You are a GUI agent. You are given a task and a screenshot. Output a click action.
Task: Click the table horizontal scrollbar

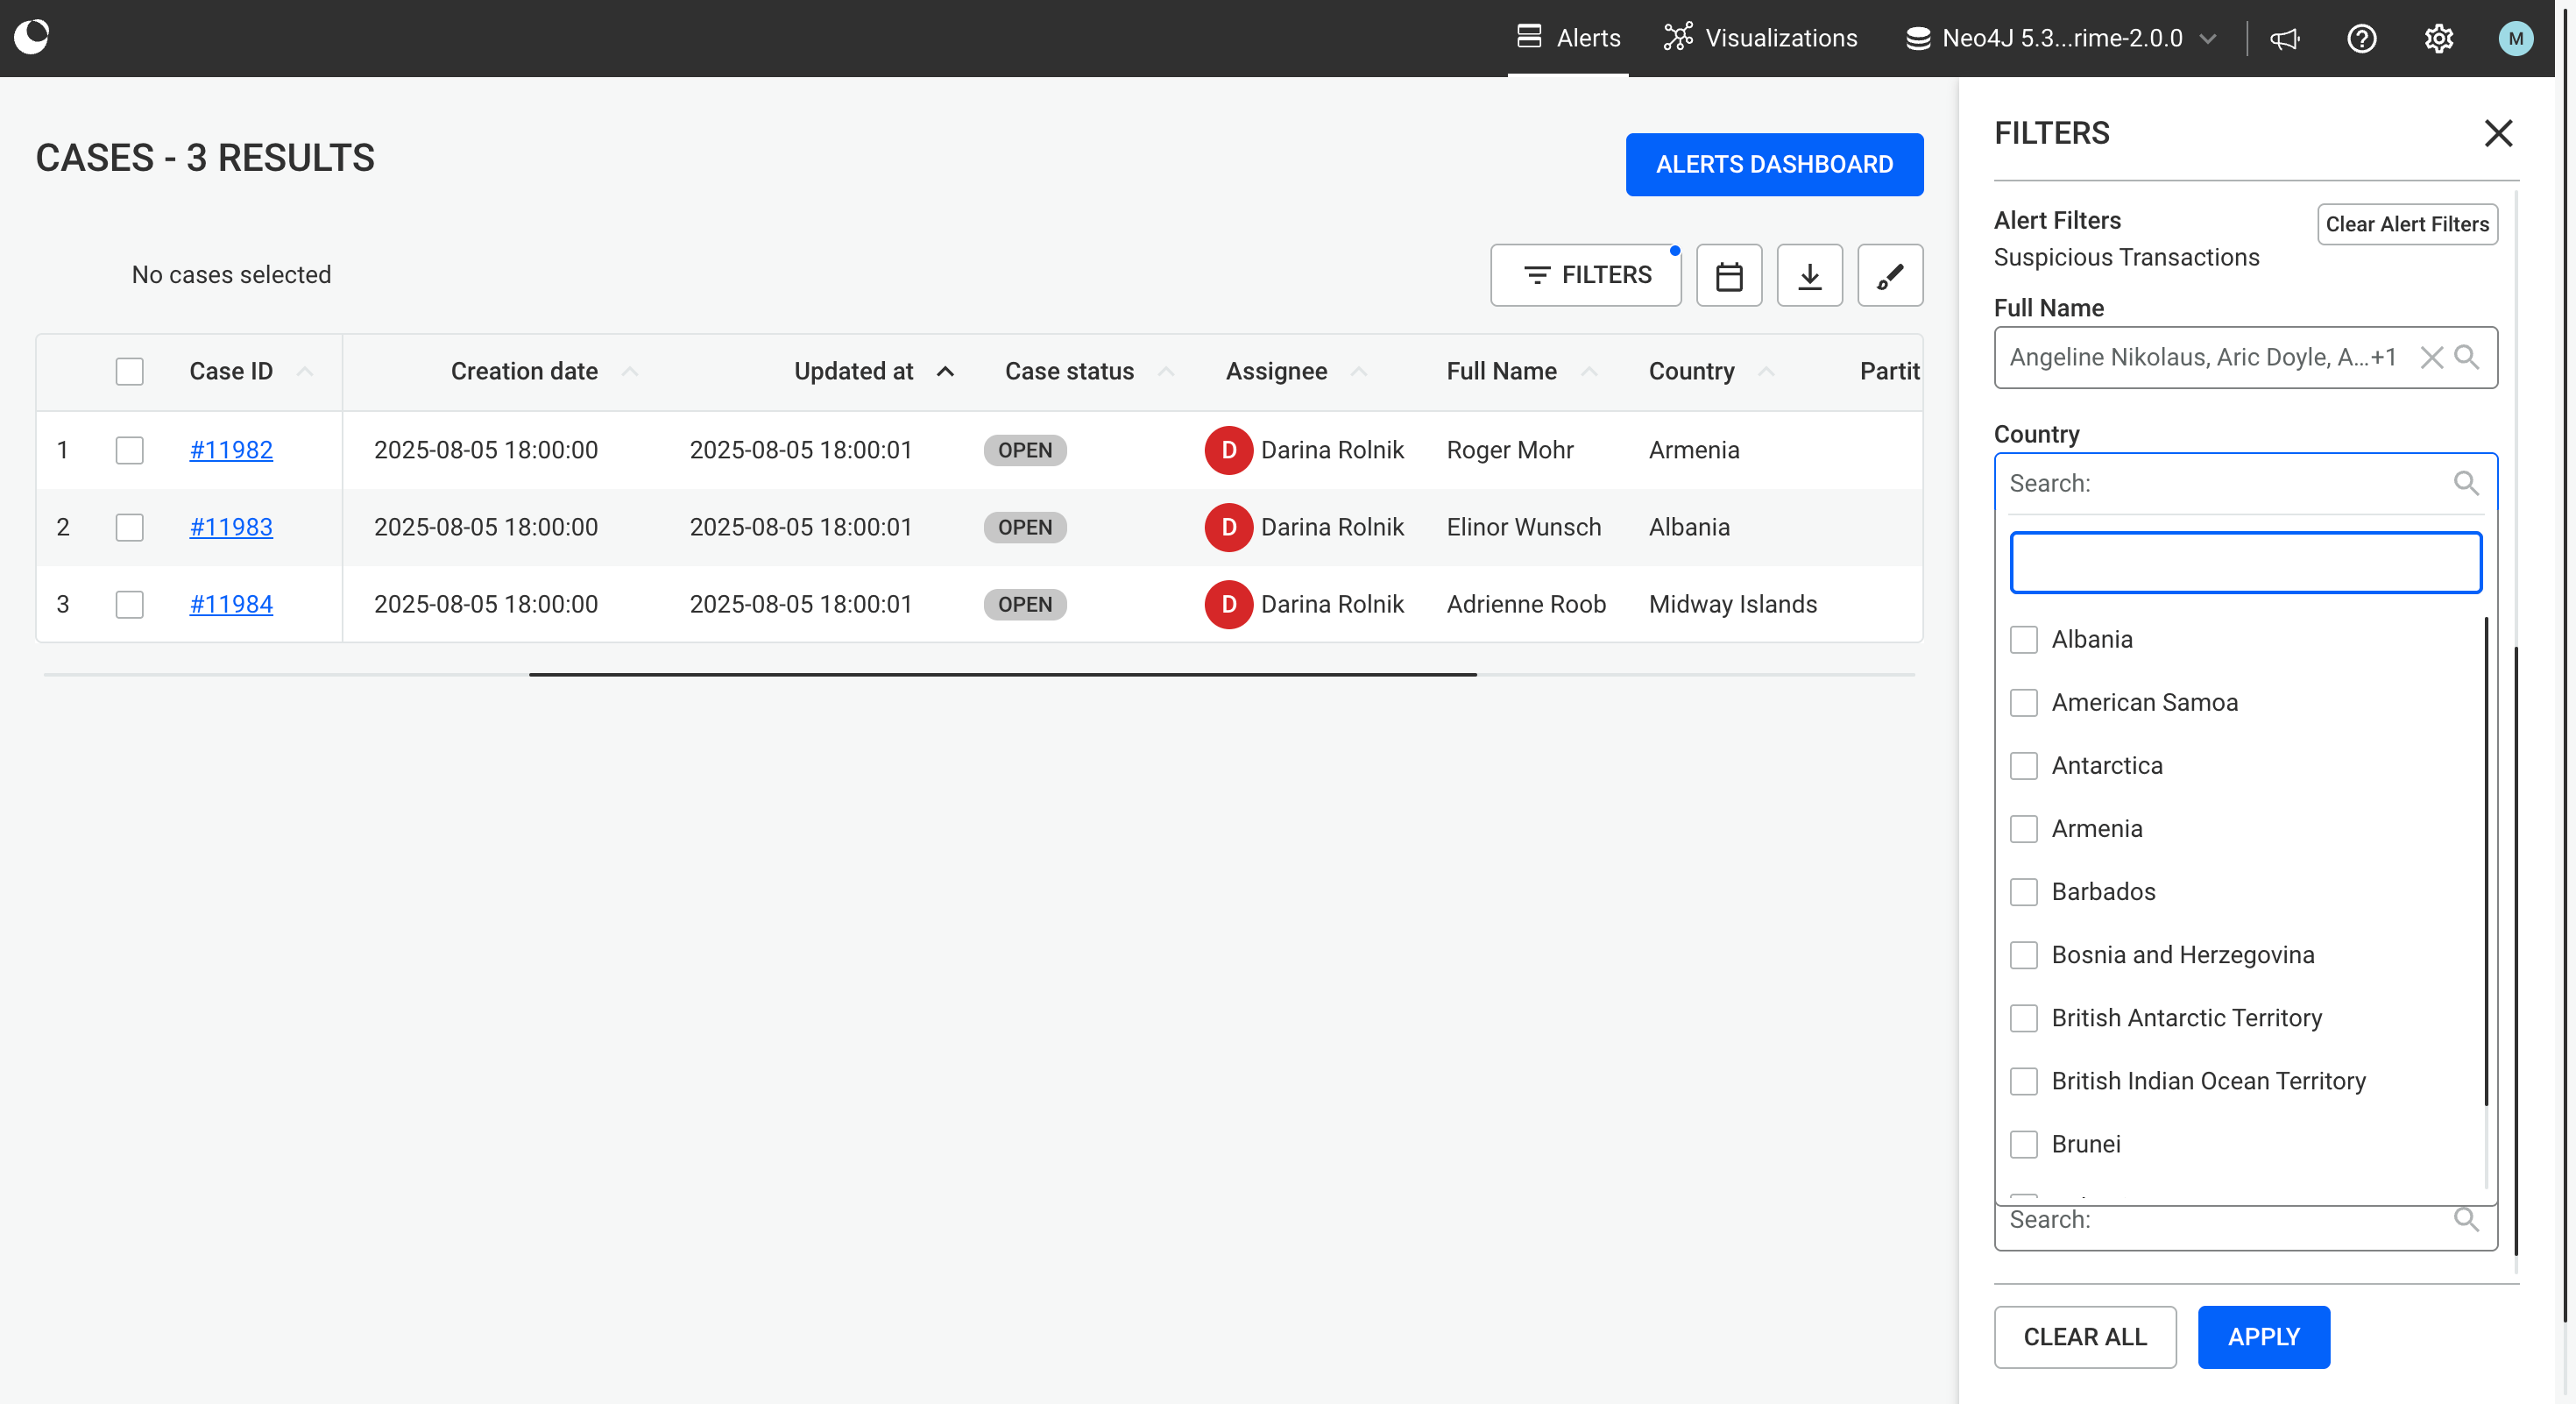tap(1002, 675)
